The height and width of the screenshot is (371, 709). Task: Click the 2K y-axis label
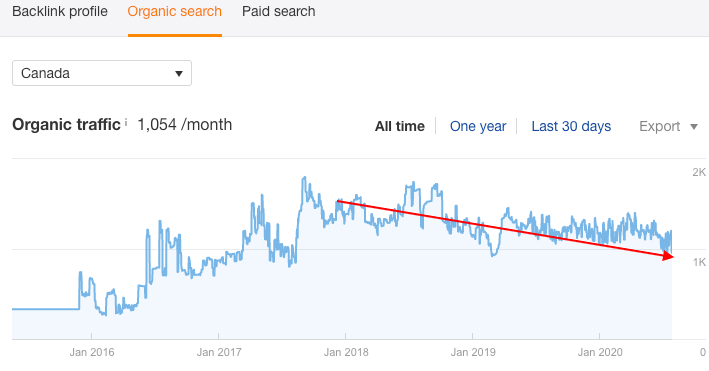click(x=699, y=172)
